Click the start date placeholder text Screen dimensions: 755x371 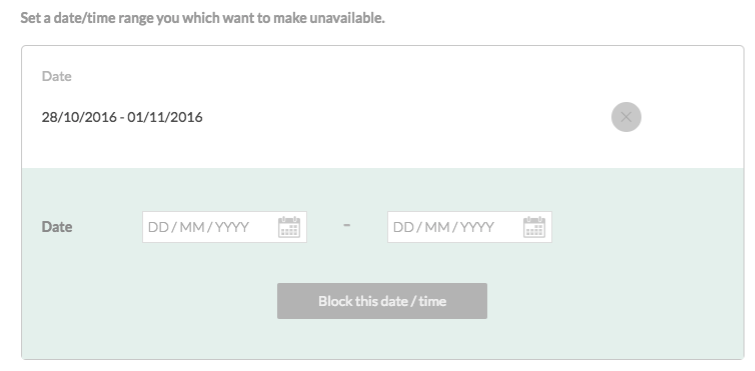[x=198, y=227]
